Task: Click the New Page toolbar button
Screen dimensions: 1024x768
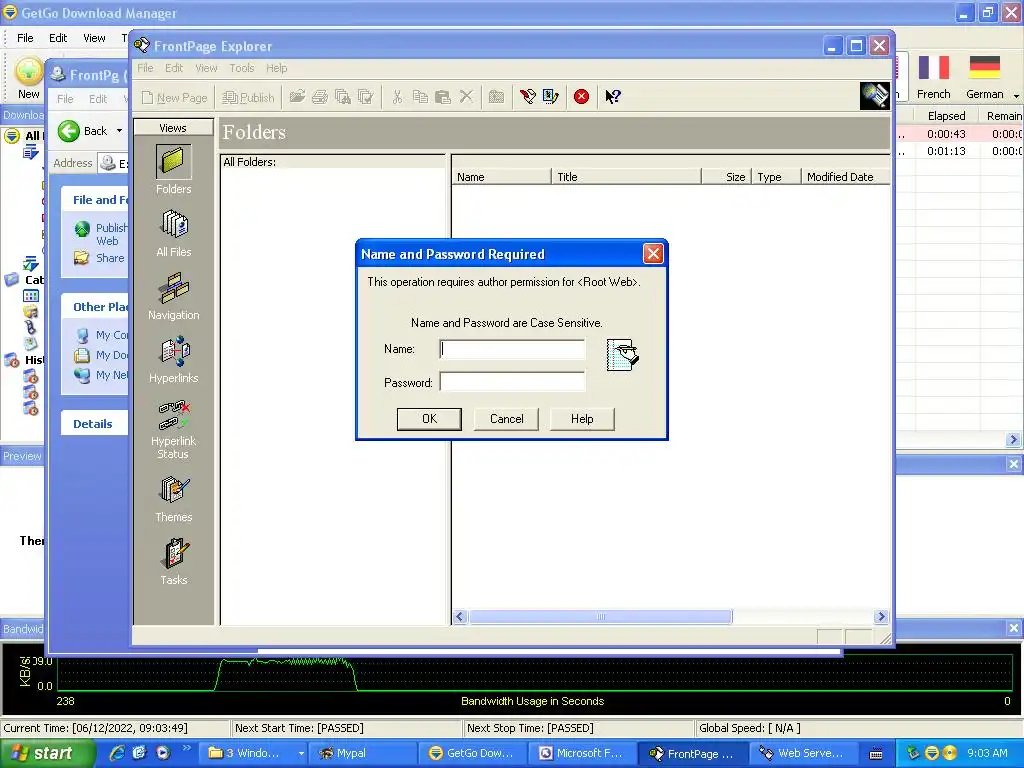Action: point(175,97)
